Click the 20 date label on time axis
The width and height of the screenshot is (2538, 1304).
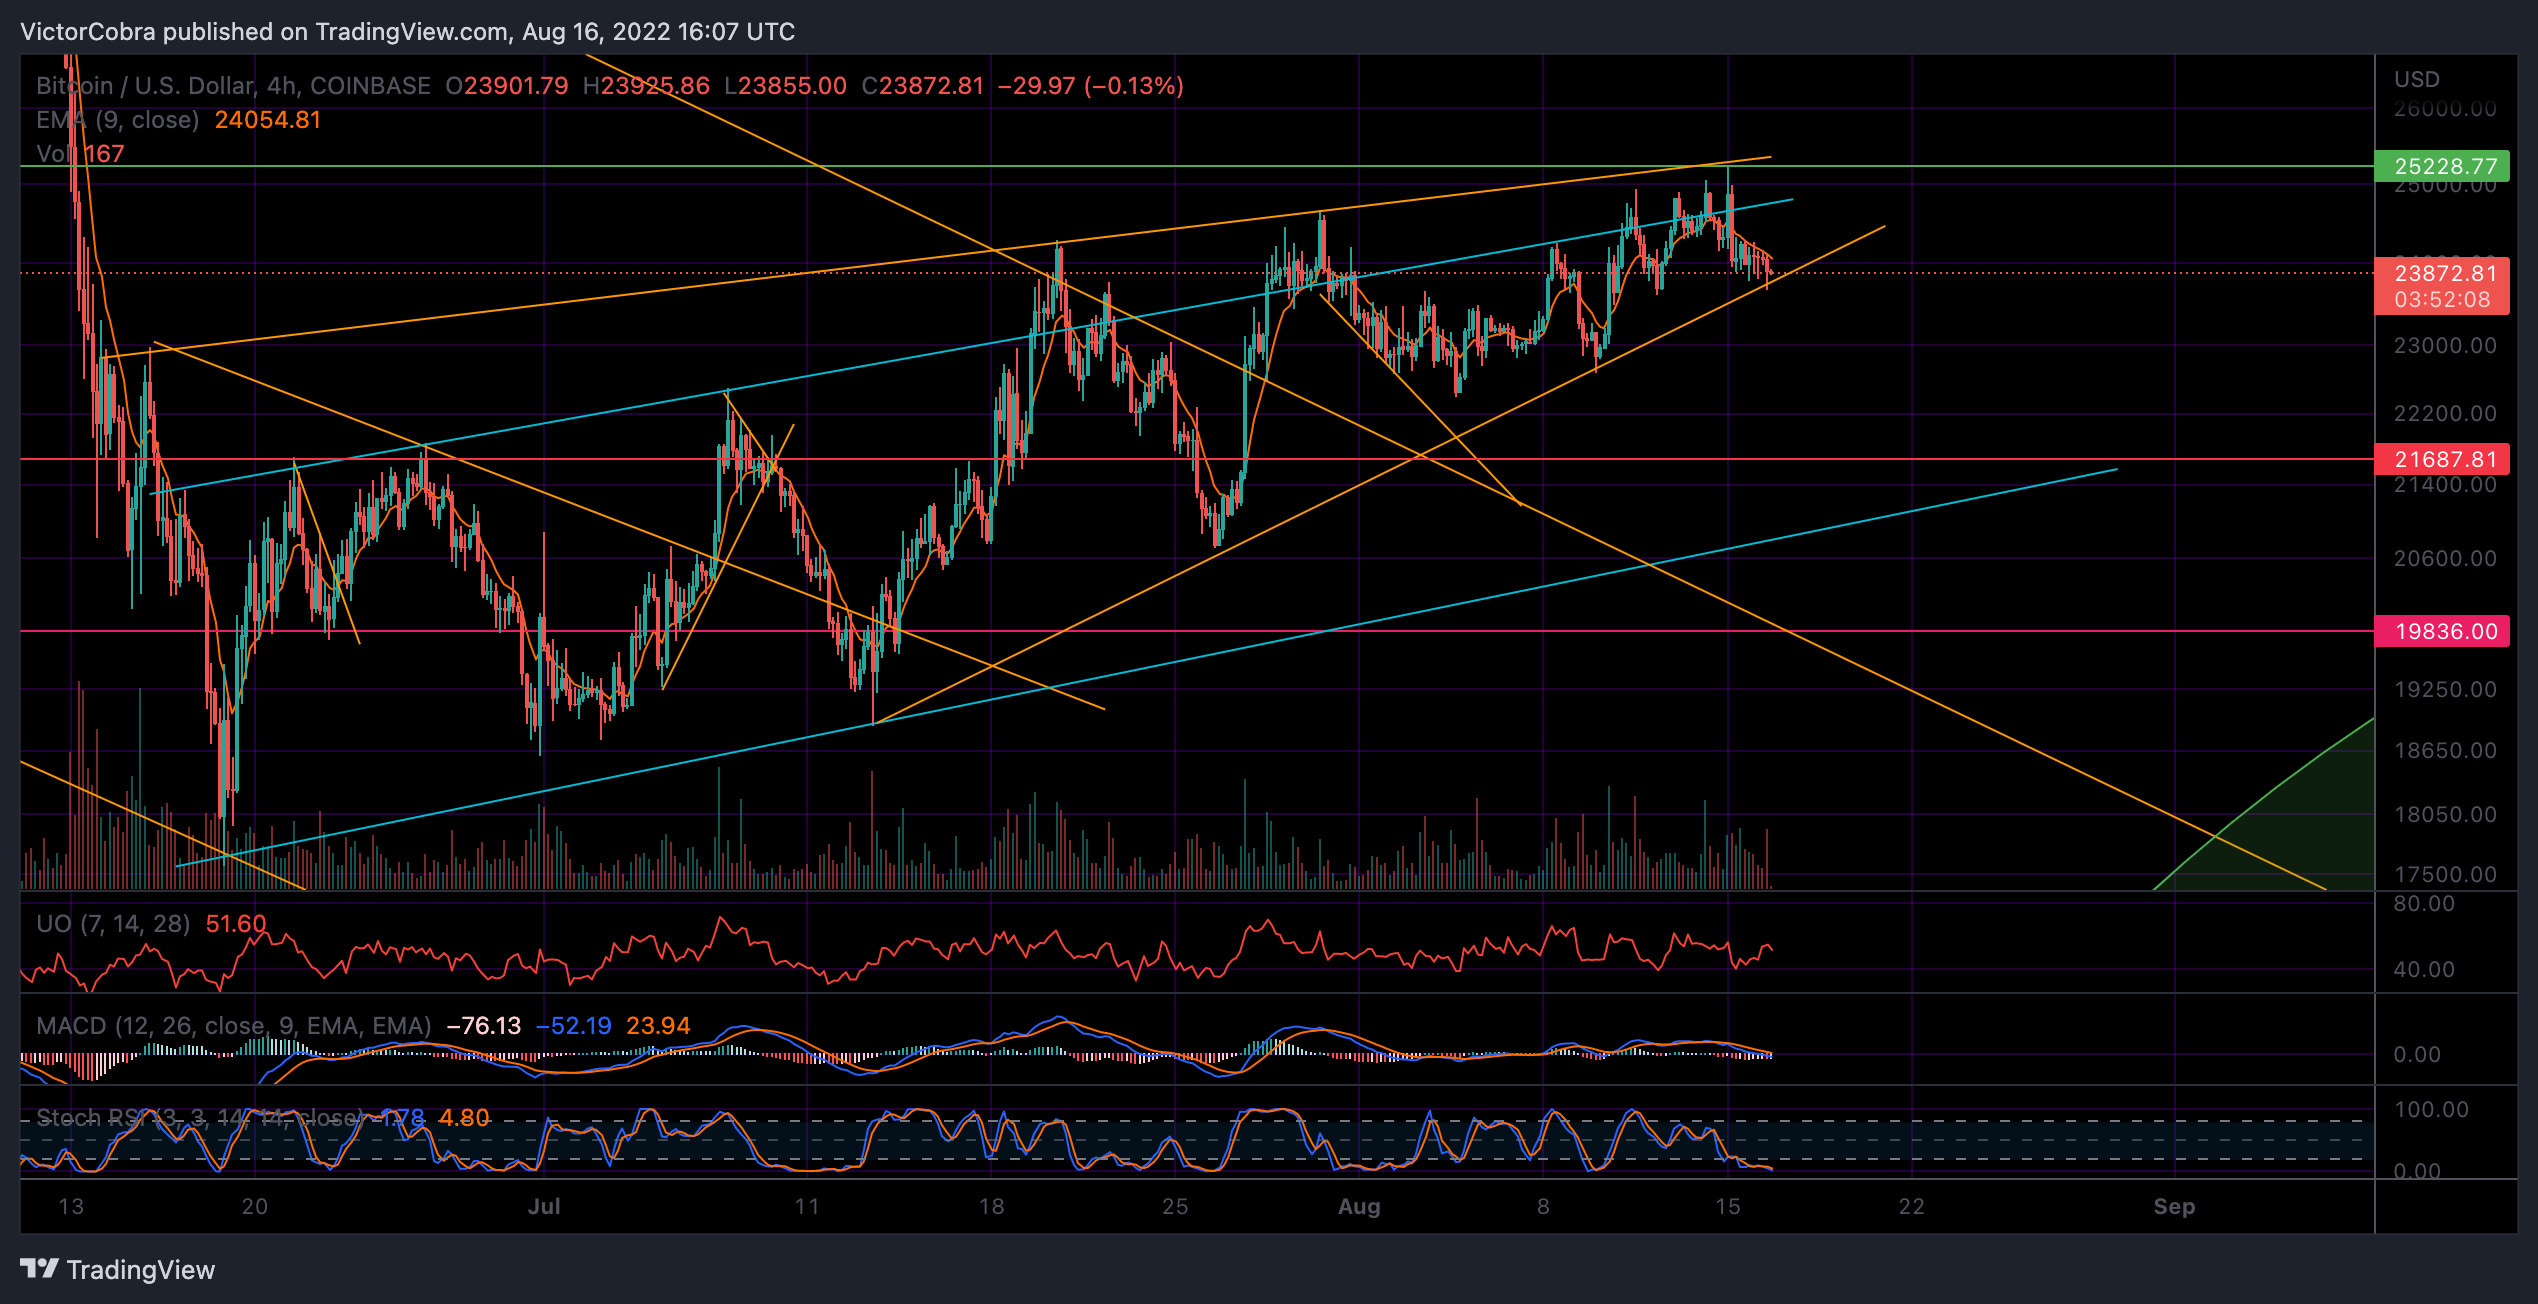coord(255,1206)
